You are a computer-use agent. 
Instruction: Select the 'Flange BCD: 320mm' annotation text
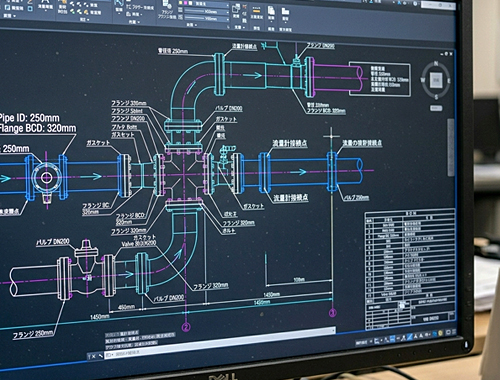[37, 128]
